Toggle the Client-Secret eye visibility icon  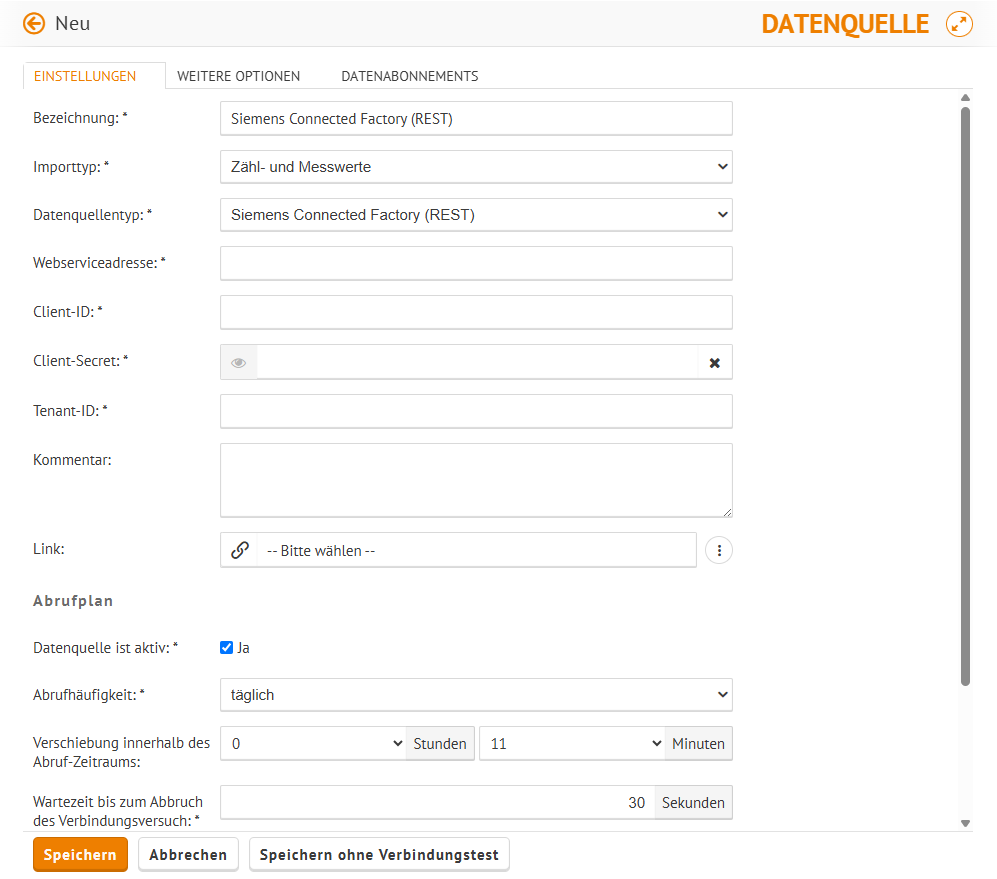[x=238, y=363]
